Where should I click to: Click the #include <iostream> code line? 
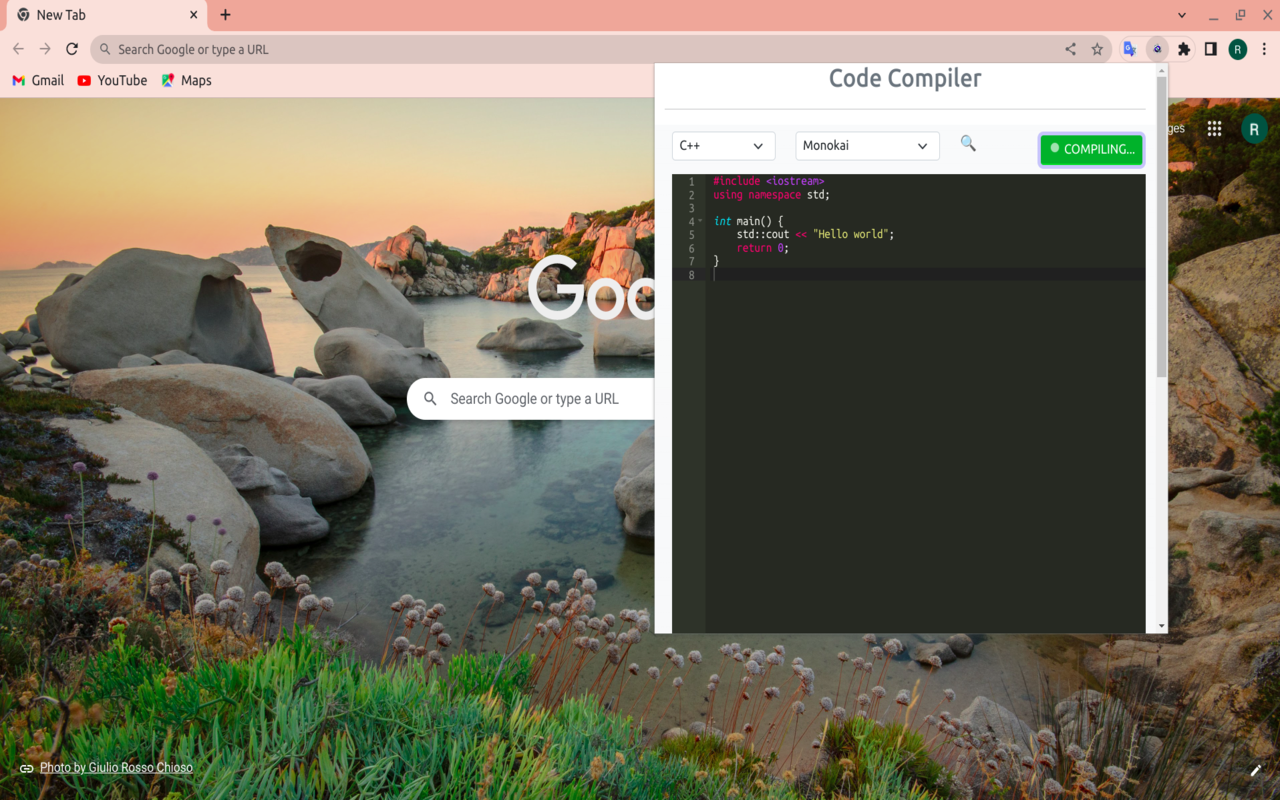[768, 181]
